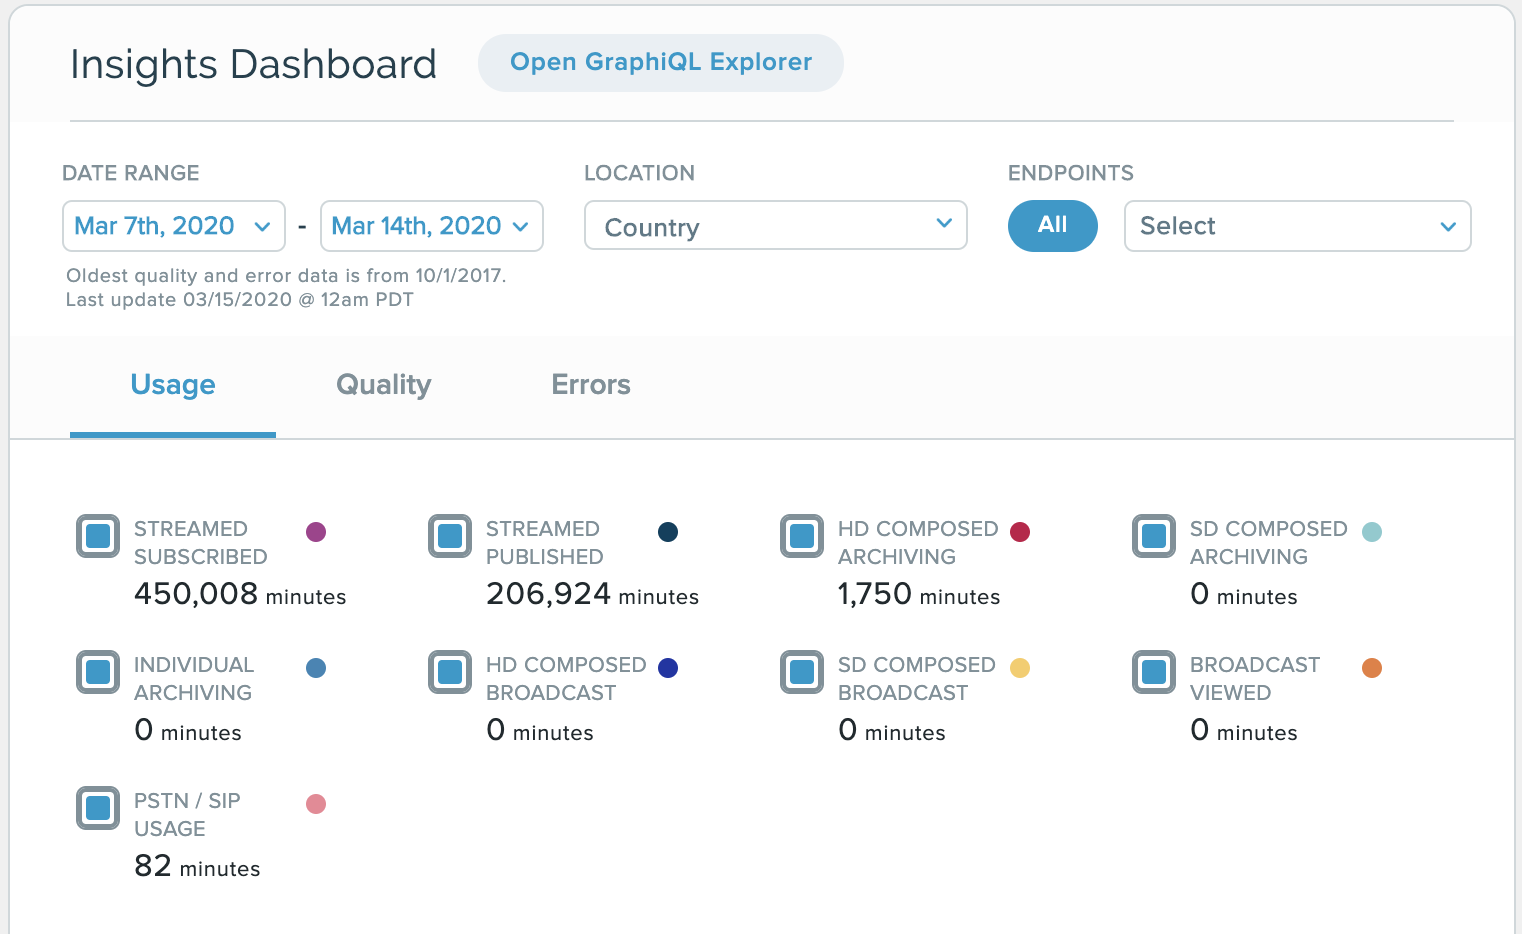Click the DATE RANGE label

click(131, 173)
